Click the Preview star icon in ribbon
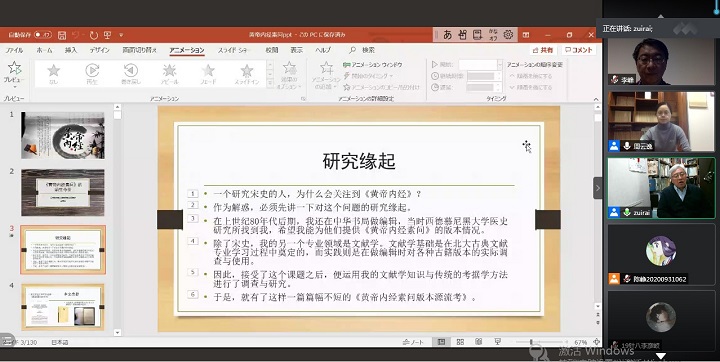This screenshot has width=720, height=362. click(x=14, y=68)
